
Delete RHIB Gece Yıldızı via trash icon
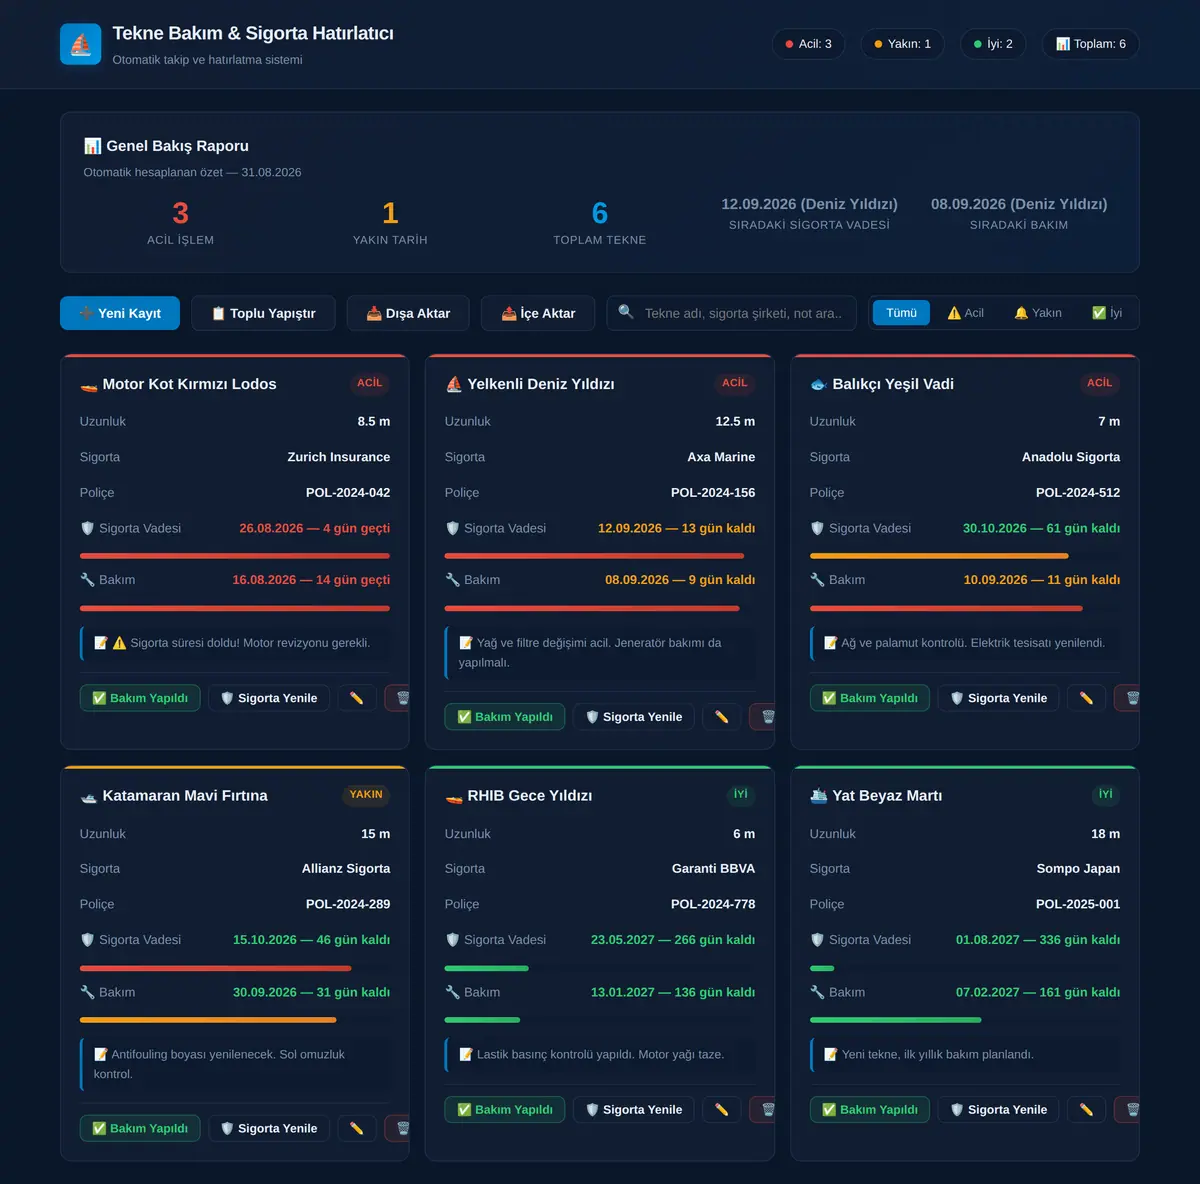[763, 1109]
